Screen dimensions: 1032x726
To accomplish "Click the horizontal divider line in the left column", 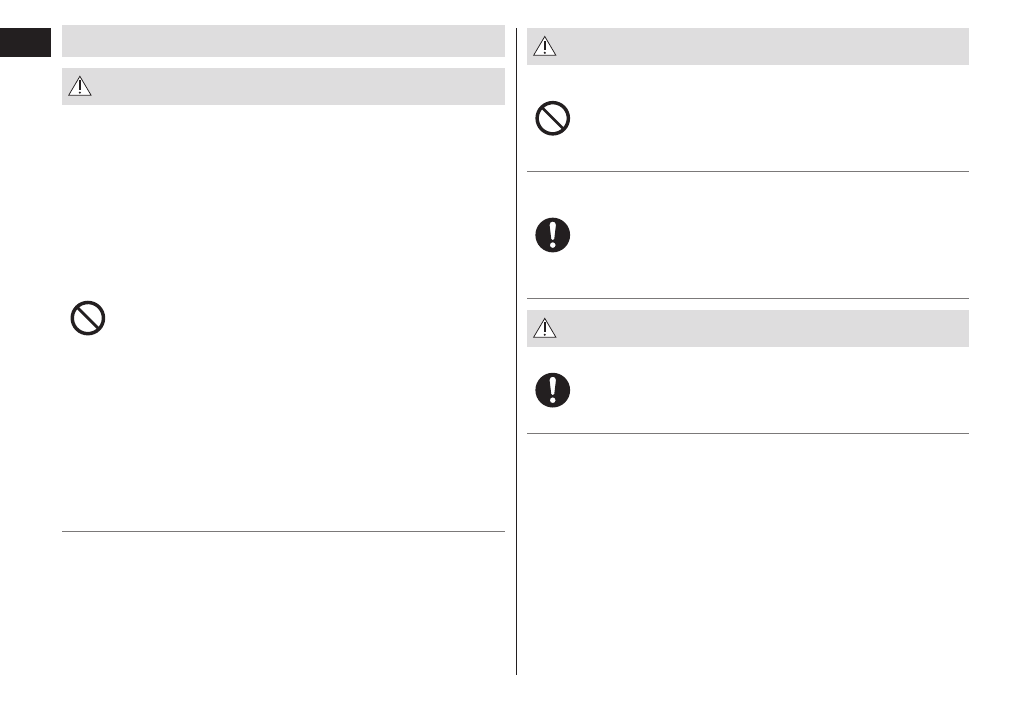I will click(x=283, y=532).
